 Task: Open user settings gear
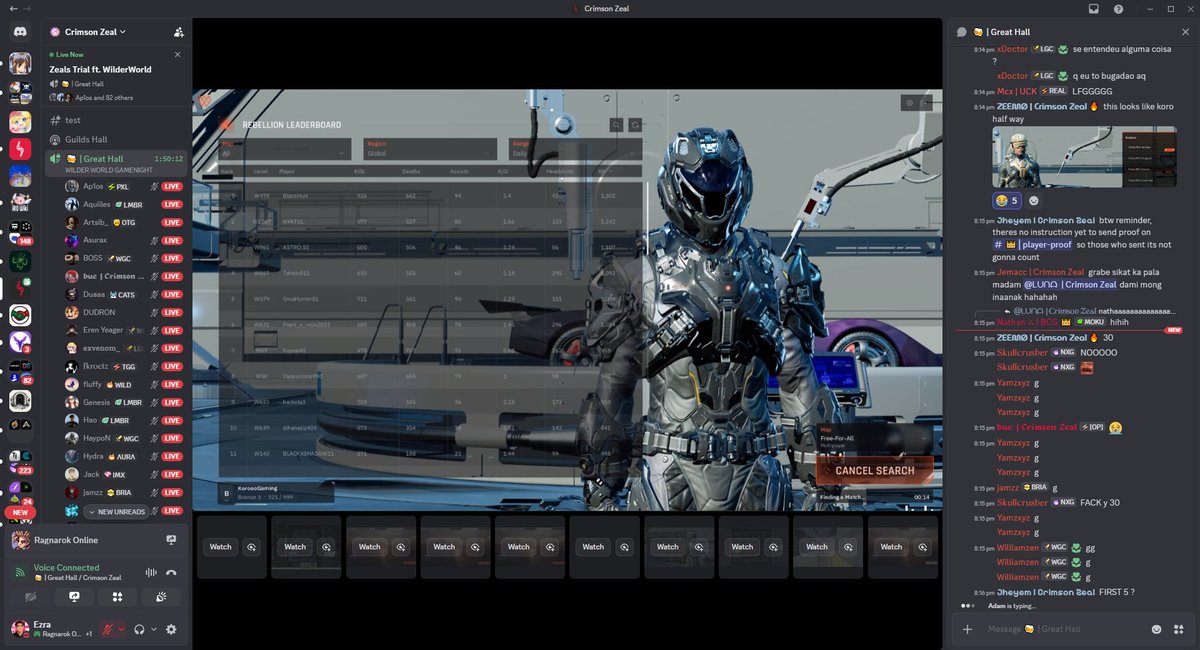(x=171, y=629)
